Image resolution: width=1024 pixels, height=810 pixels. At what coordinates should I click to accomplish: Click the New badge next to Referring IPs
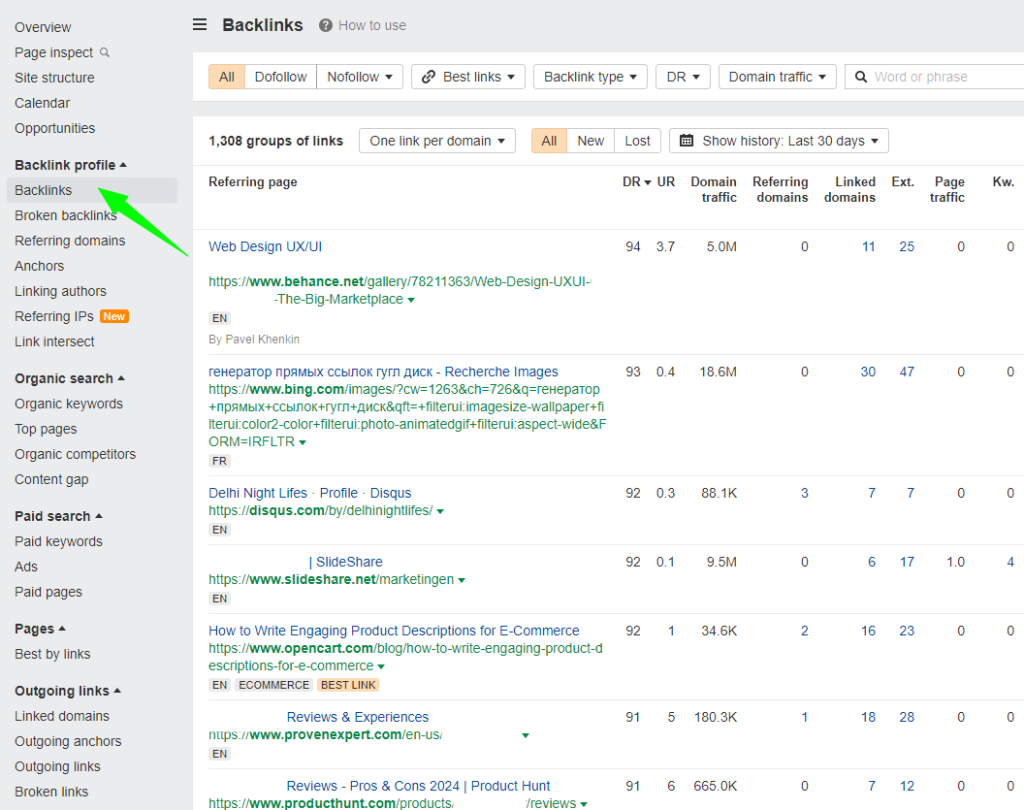click(114, 317)
